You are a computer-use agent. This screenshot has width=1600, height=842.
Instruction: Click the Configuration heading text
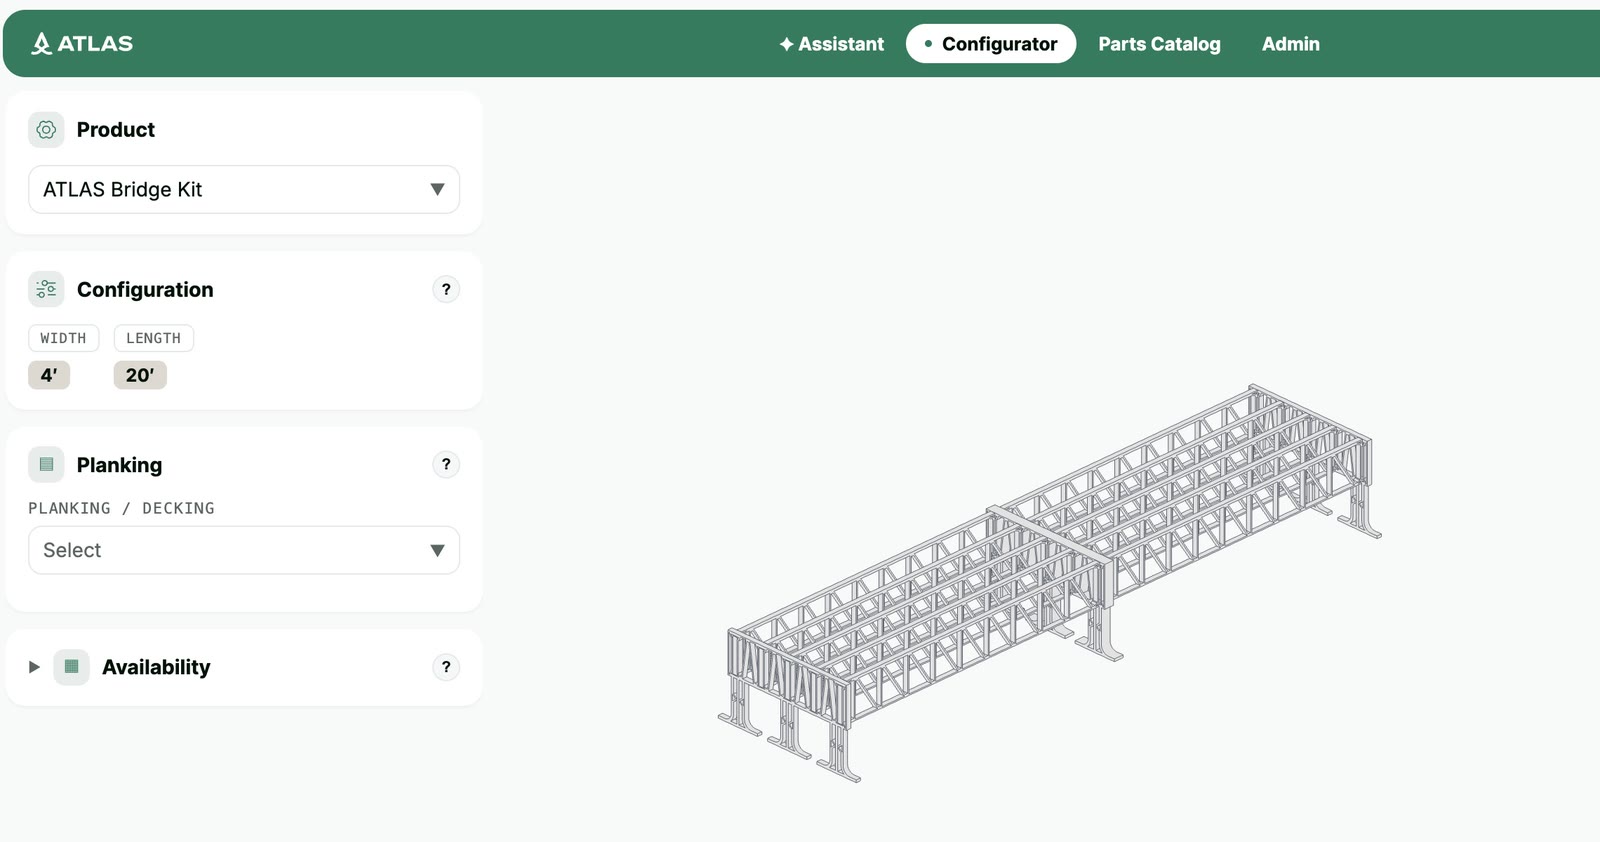point(145,289)
